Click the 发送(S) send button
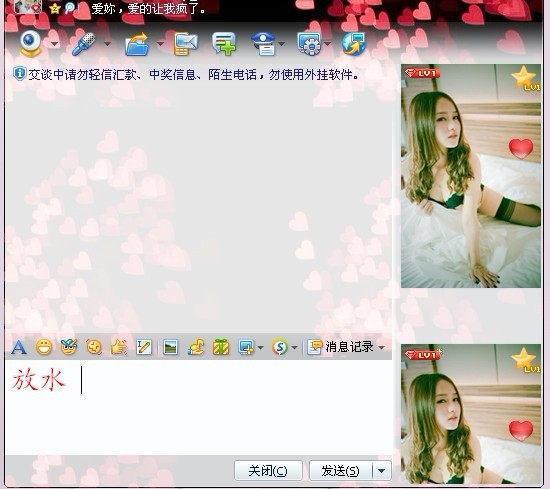 pyautogui.click(x=340, y=471)
